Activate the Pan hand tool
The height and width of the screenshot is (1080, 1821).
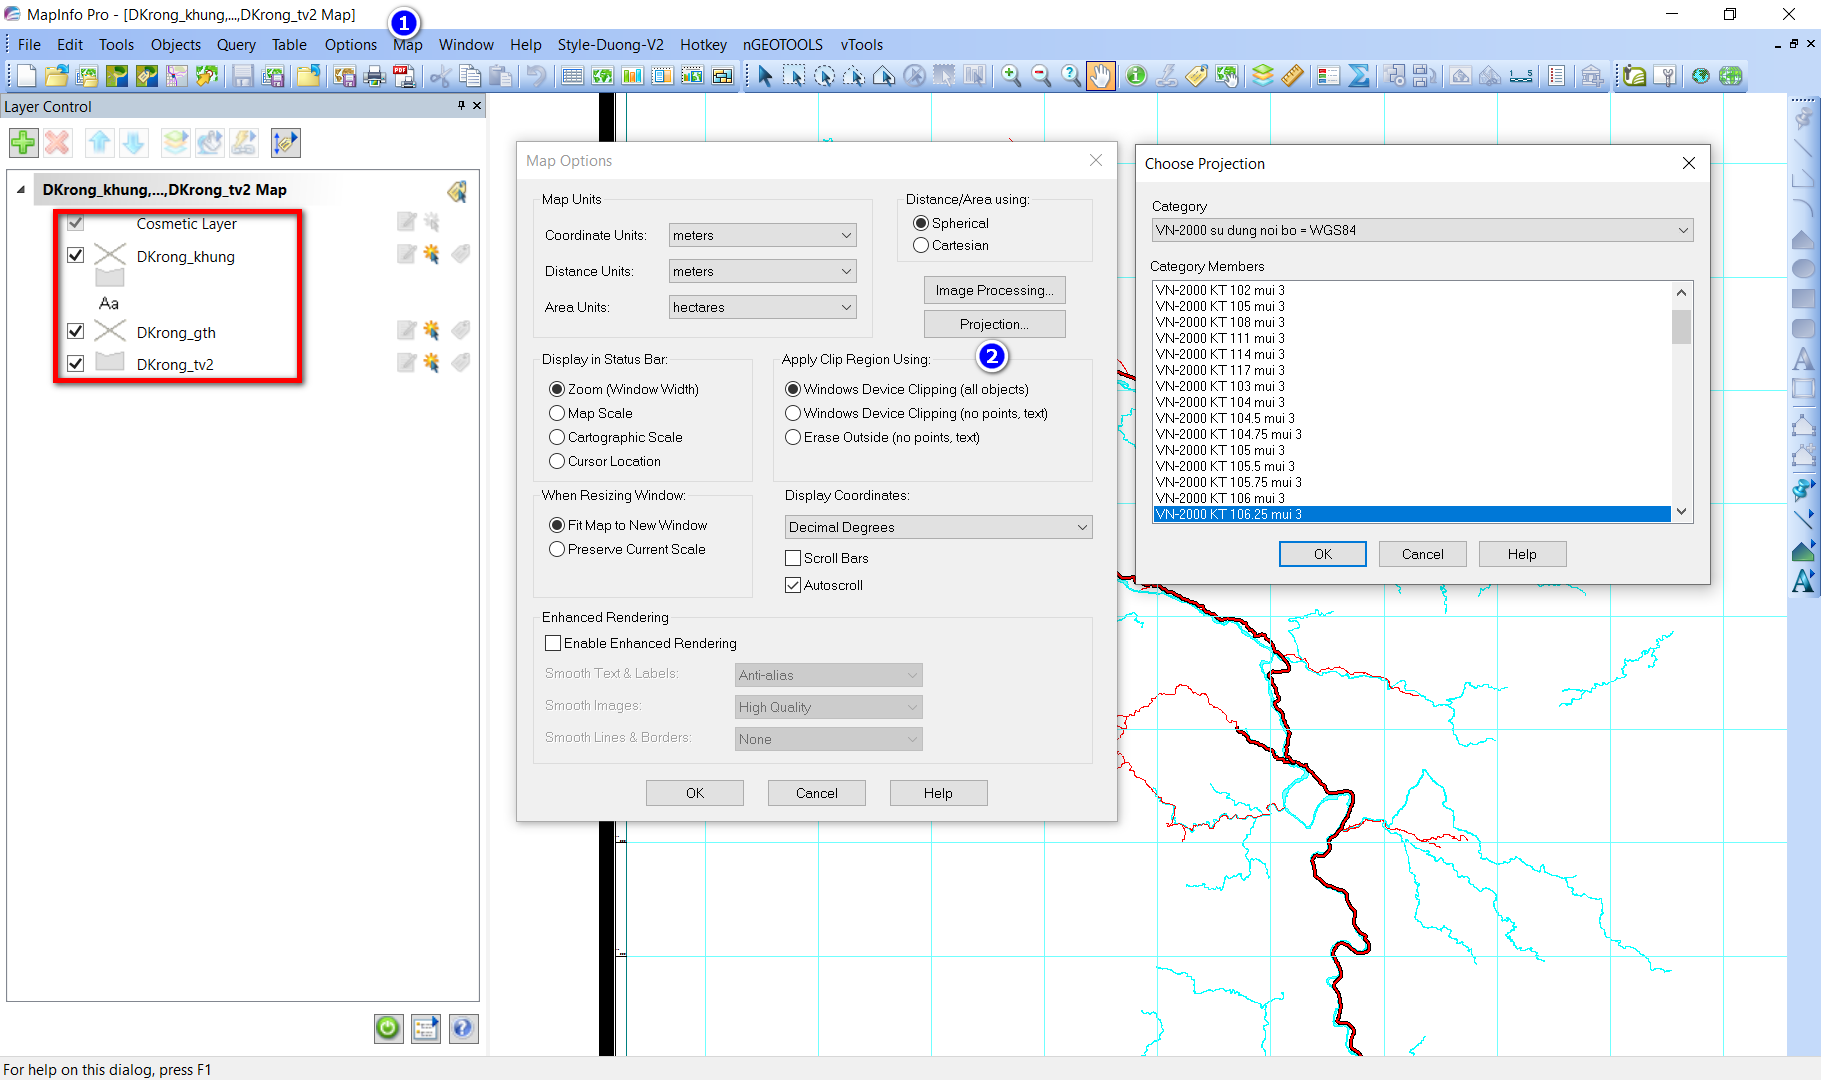coord(1100,76)
